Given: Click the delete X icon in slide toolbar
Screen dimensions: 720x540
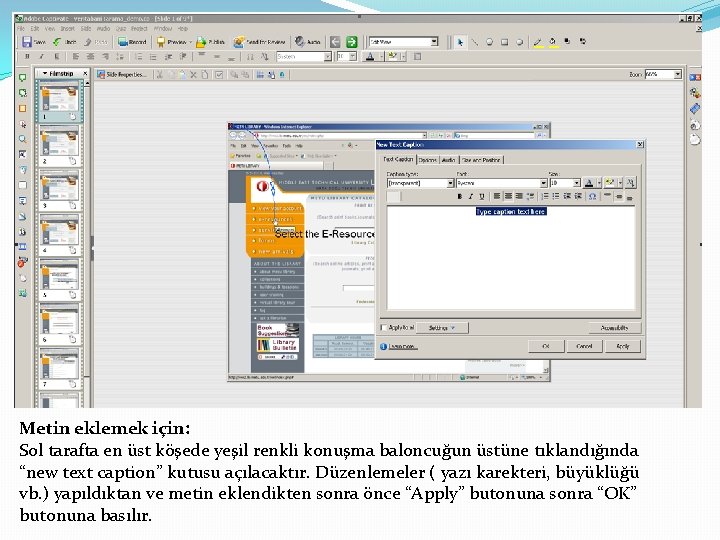Looking at the screenshot, I should coord(193,74).
